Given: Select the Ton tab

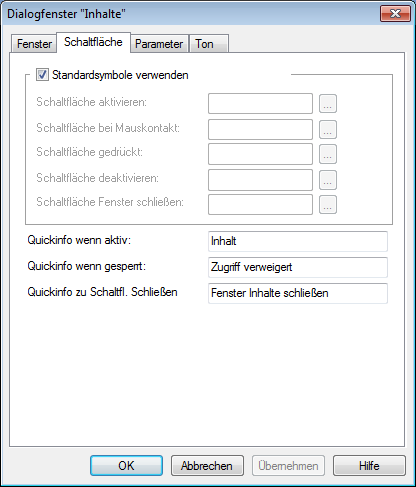Looking at the screenshot, I should pyautogui.click(x=209, y=44).
